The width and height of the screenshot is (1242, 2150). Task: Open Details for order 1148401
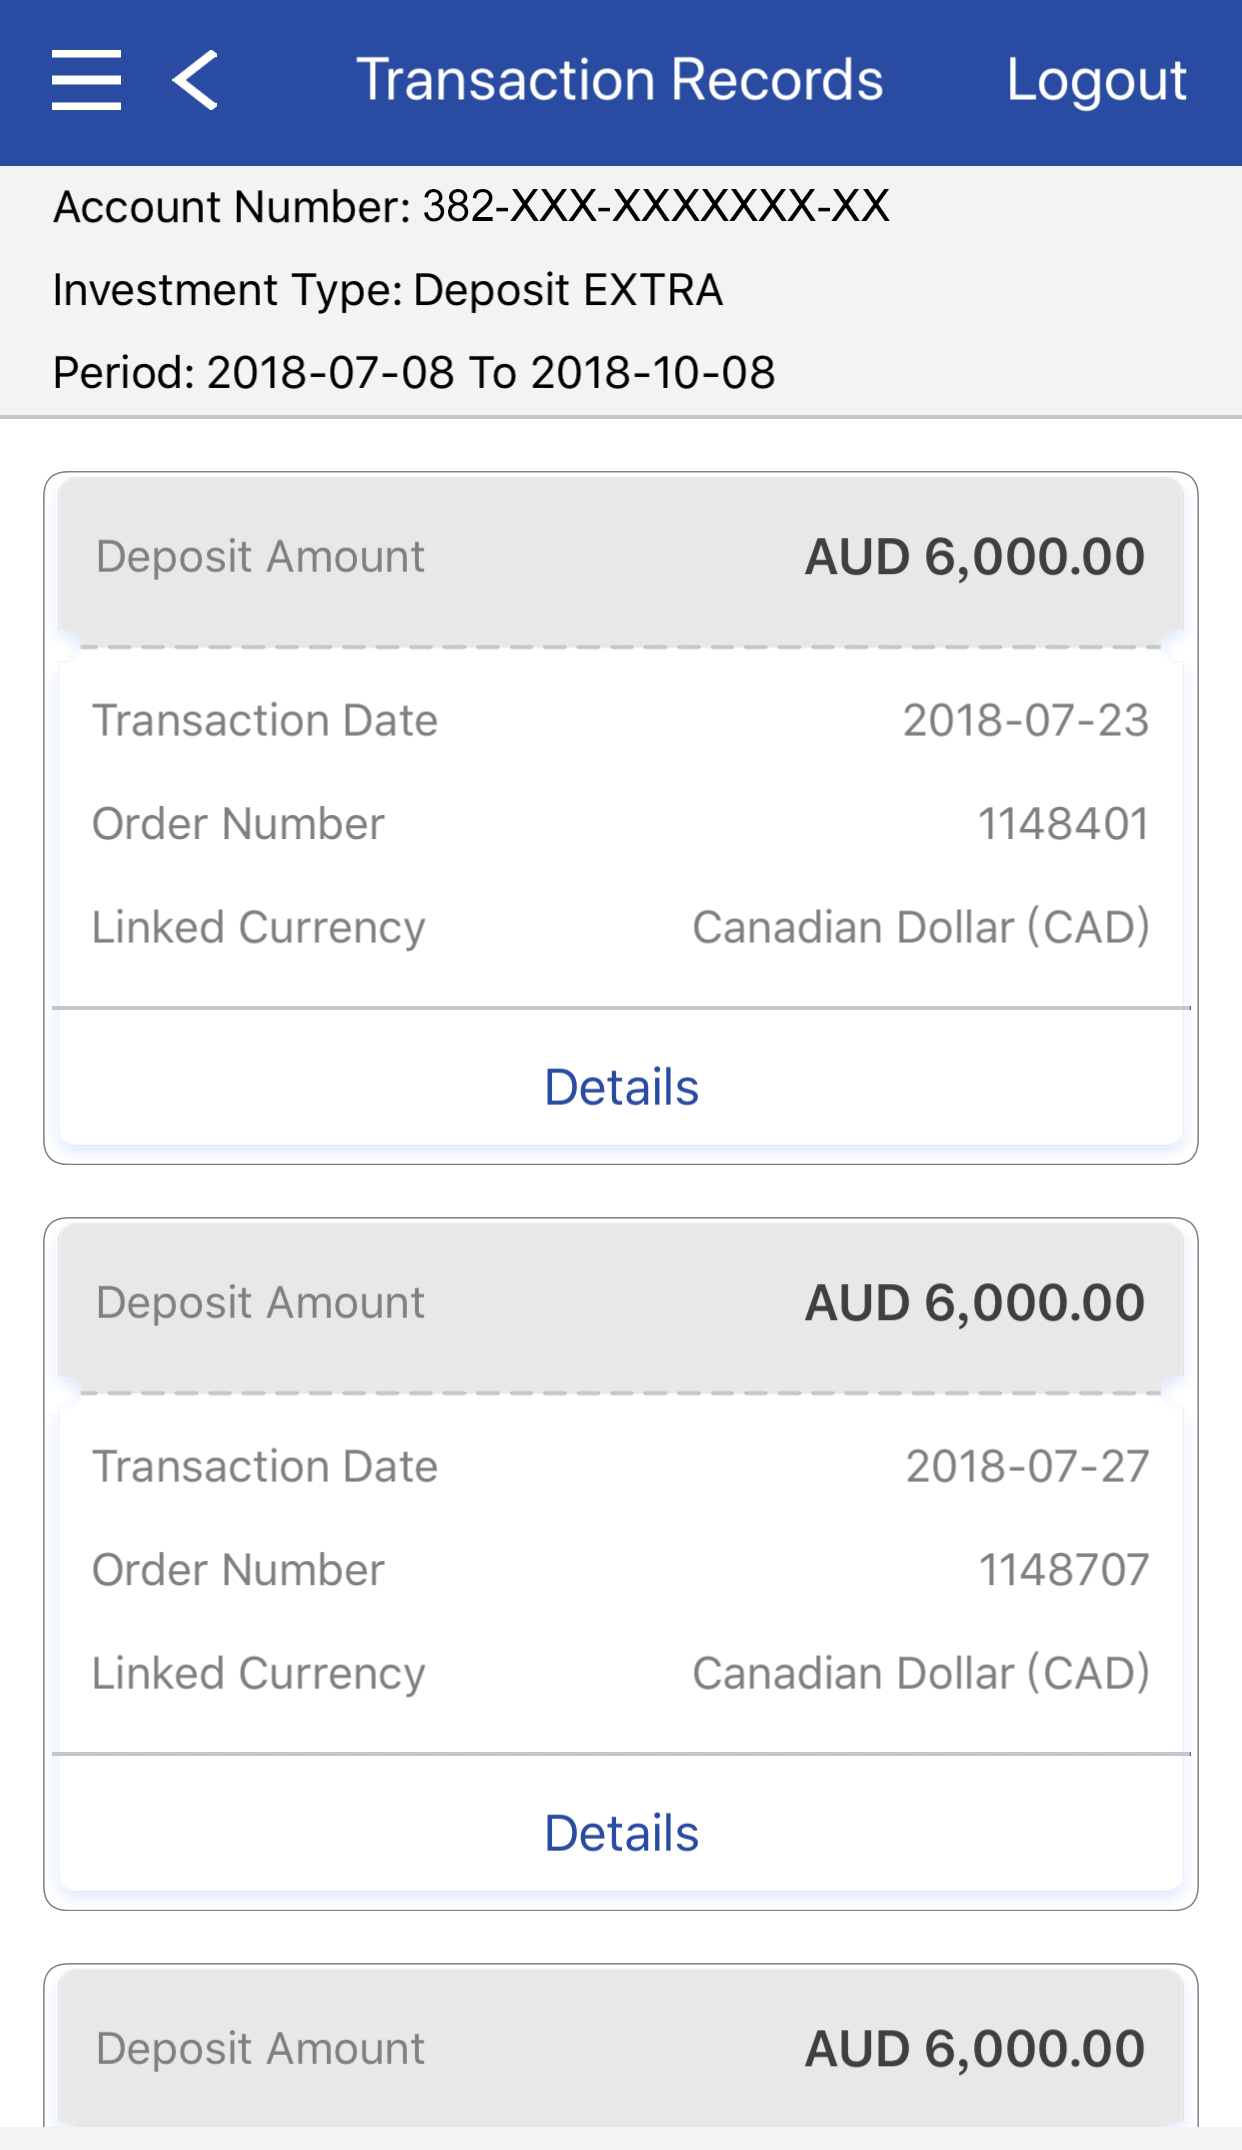621,1087
